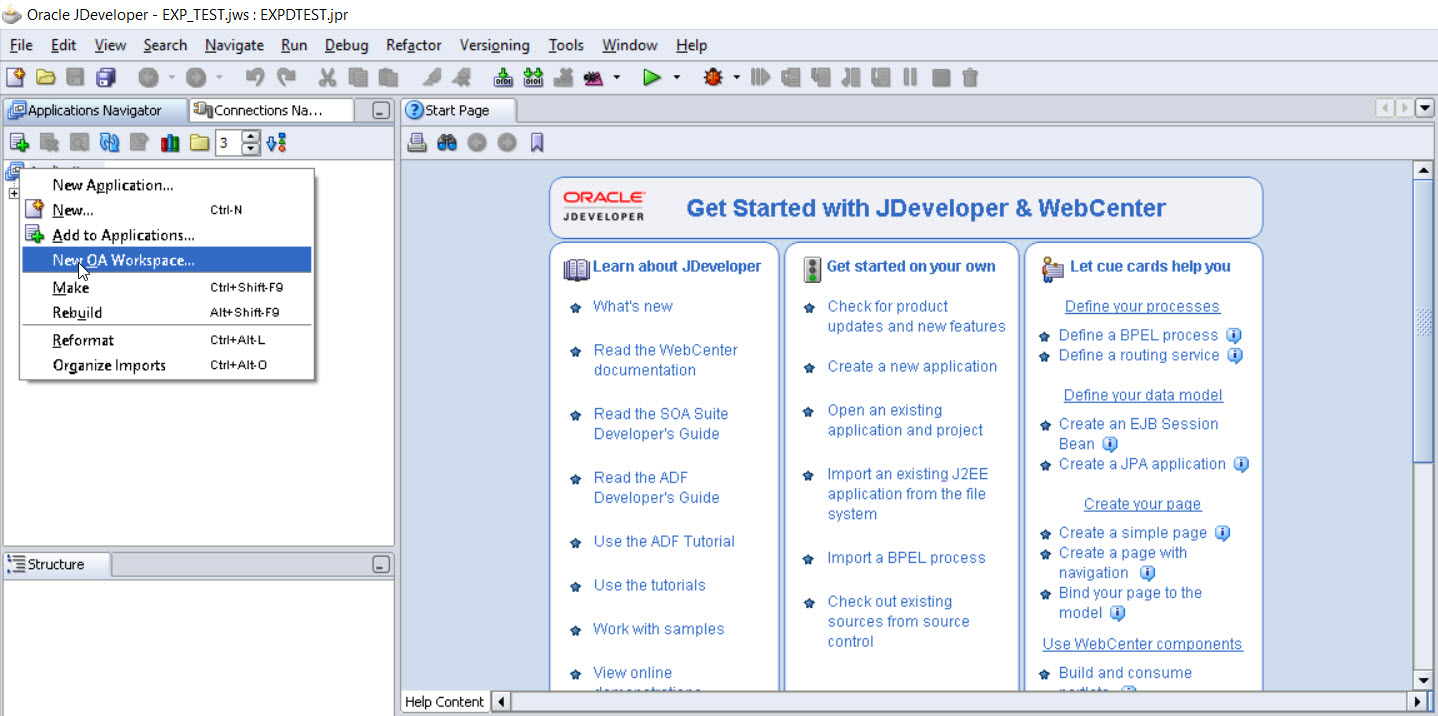
Task: Click the Save All toolbar icon
Action: click(x=107, y=77)
